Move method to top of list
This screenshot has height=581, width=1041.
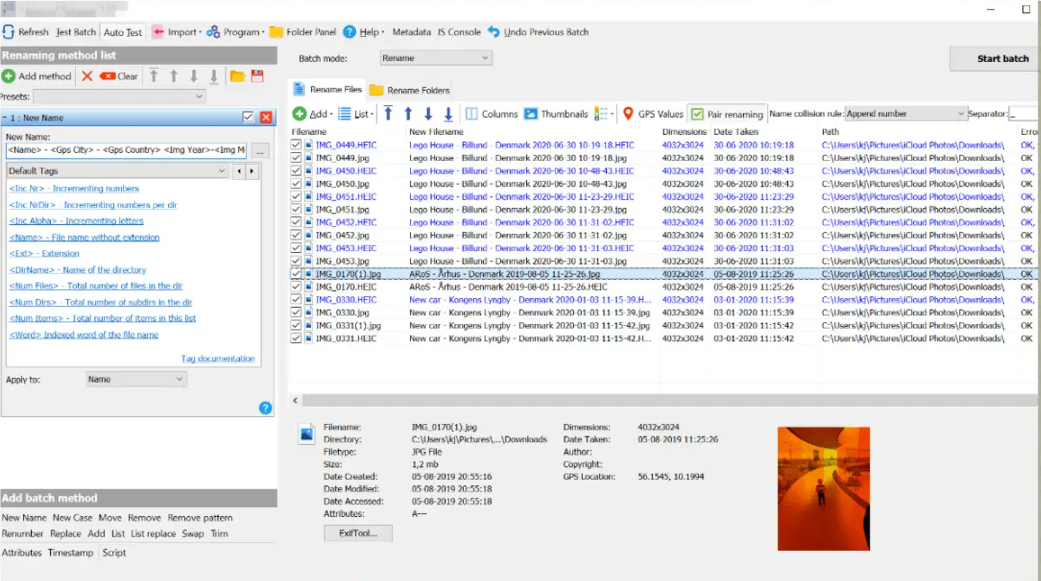(x=153, y=76)
